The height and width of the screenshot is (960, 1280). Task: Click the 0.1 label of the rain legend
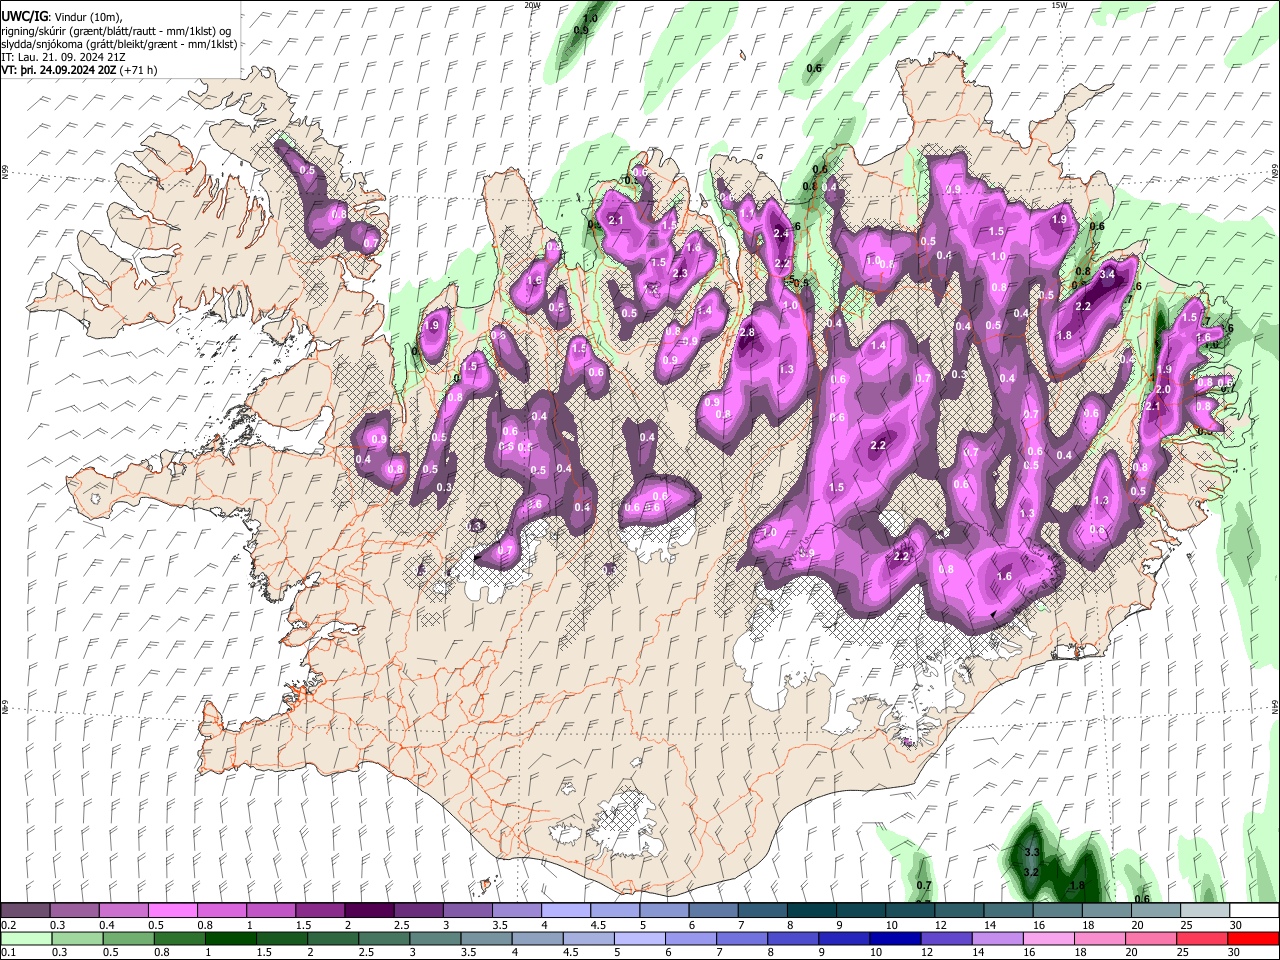pos(8,951)
